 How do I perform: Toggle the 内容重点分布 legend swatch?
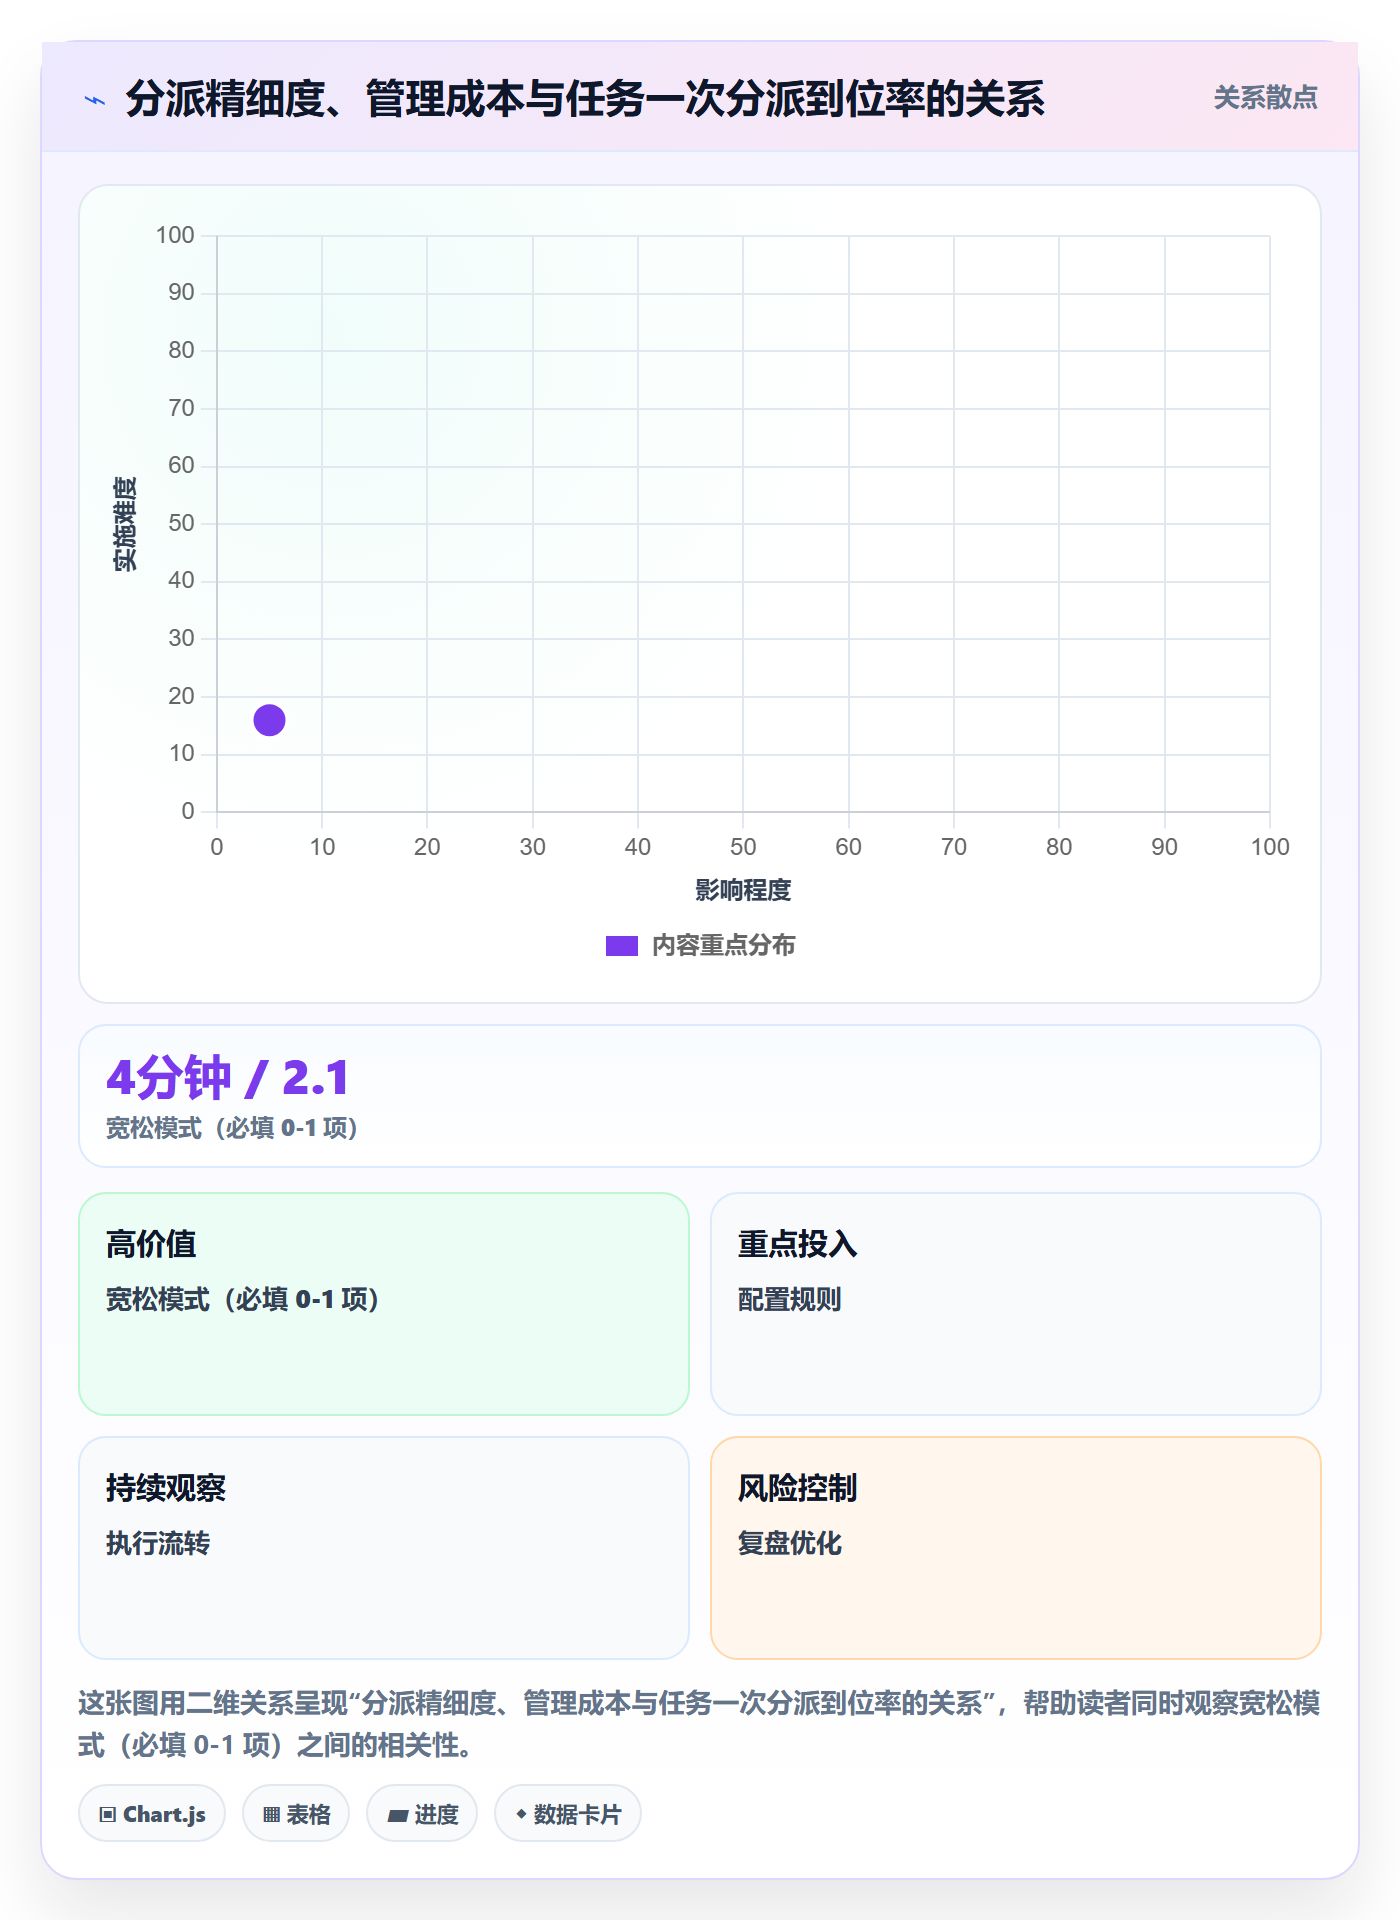tap(621, 946)
